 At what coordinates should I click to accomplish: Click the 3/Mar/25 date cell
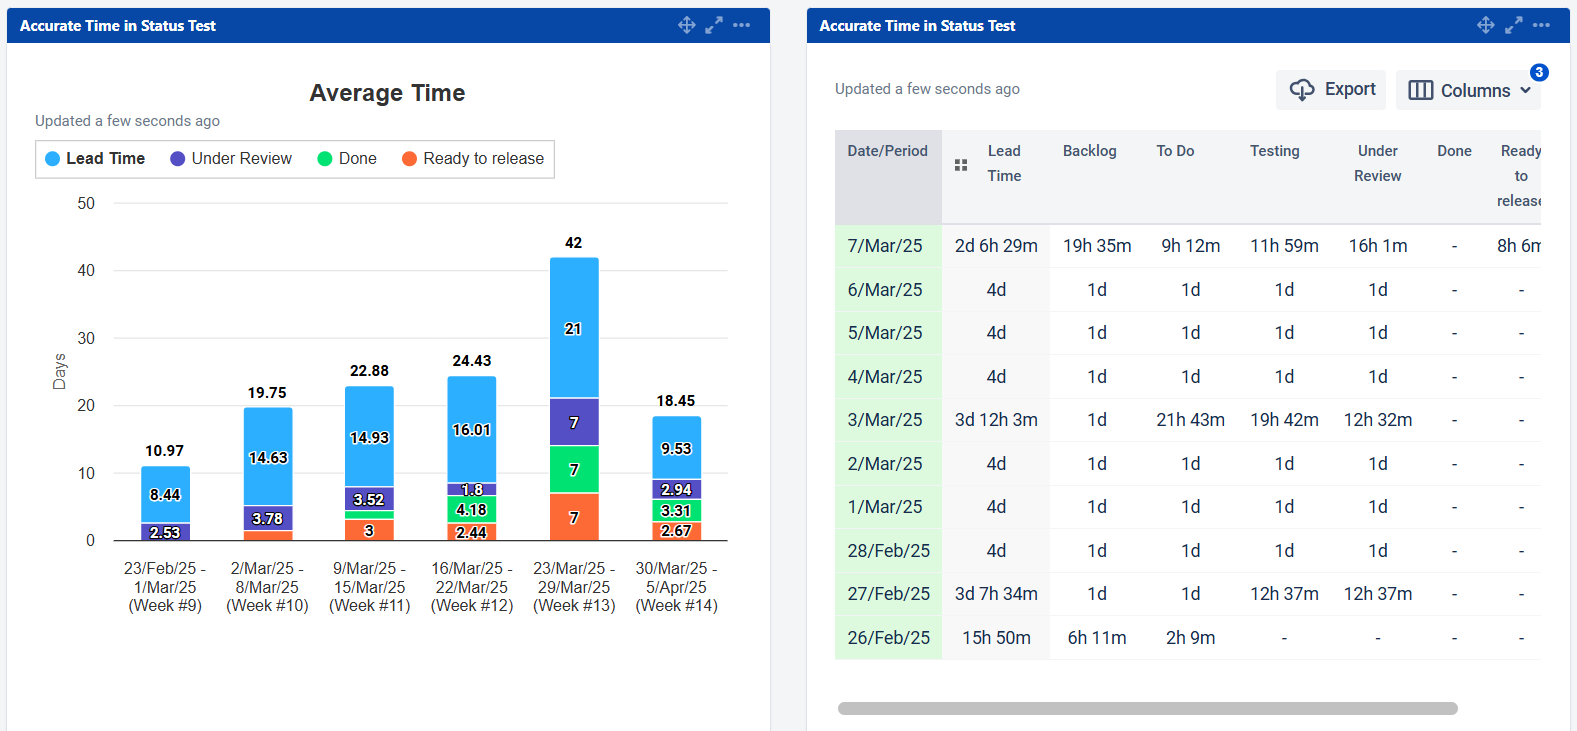(885, 420)
